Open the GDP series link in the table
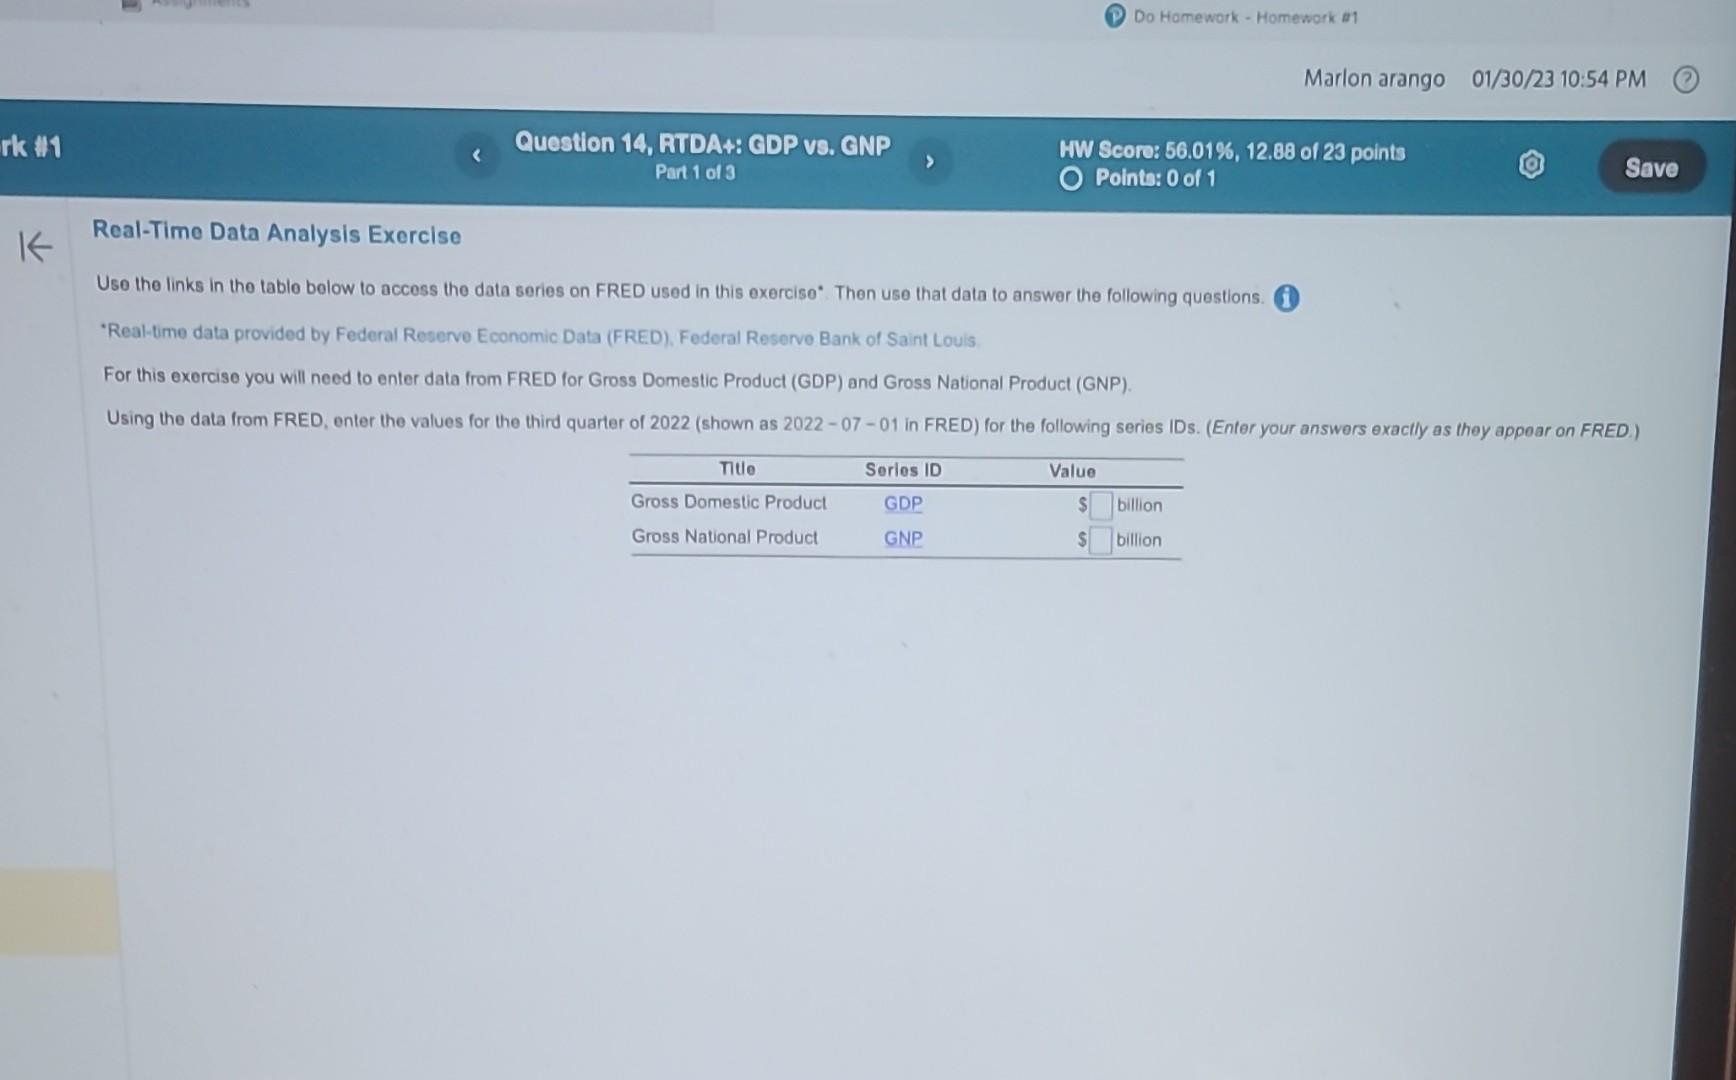Screen dimensions: 1736x1080 pos(901,503)
